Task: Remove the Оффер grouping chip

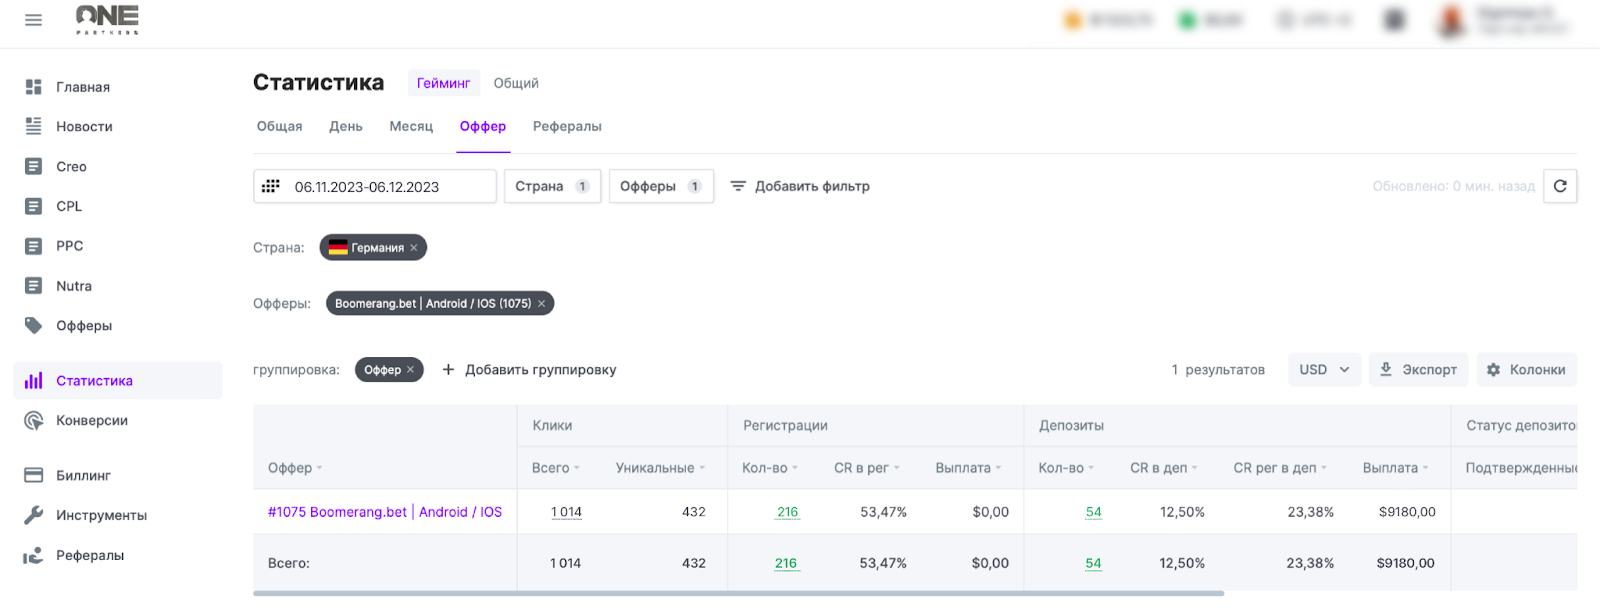Action: pos(410,370)
